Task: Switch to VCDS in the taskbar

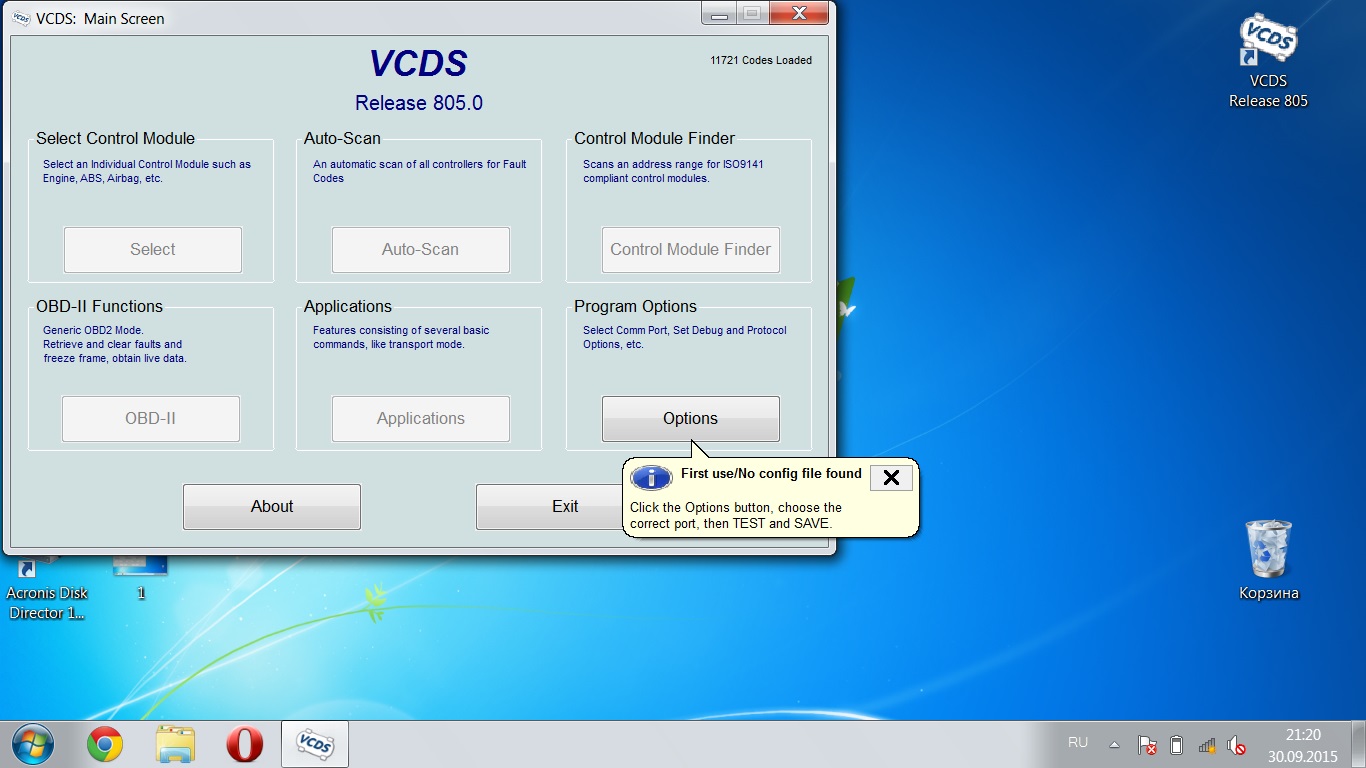Action: tap(315, 744)
